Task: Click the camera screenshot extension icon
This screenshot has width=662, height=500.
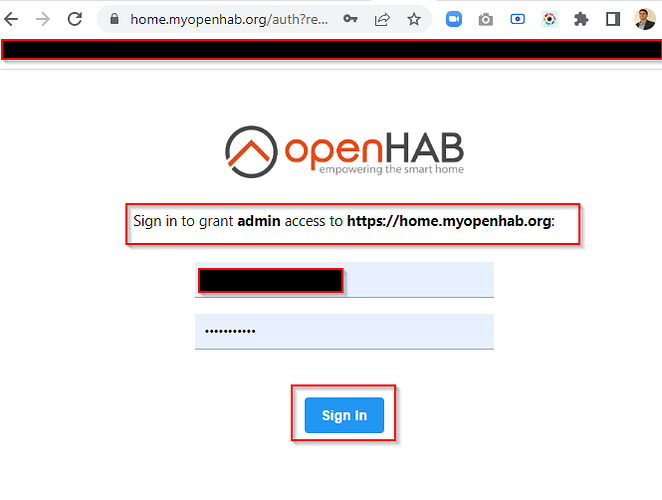Action: 486,19
